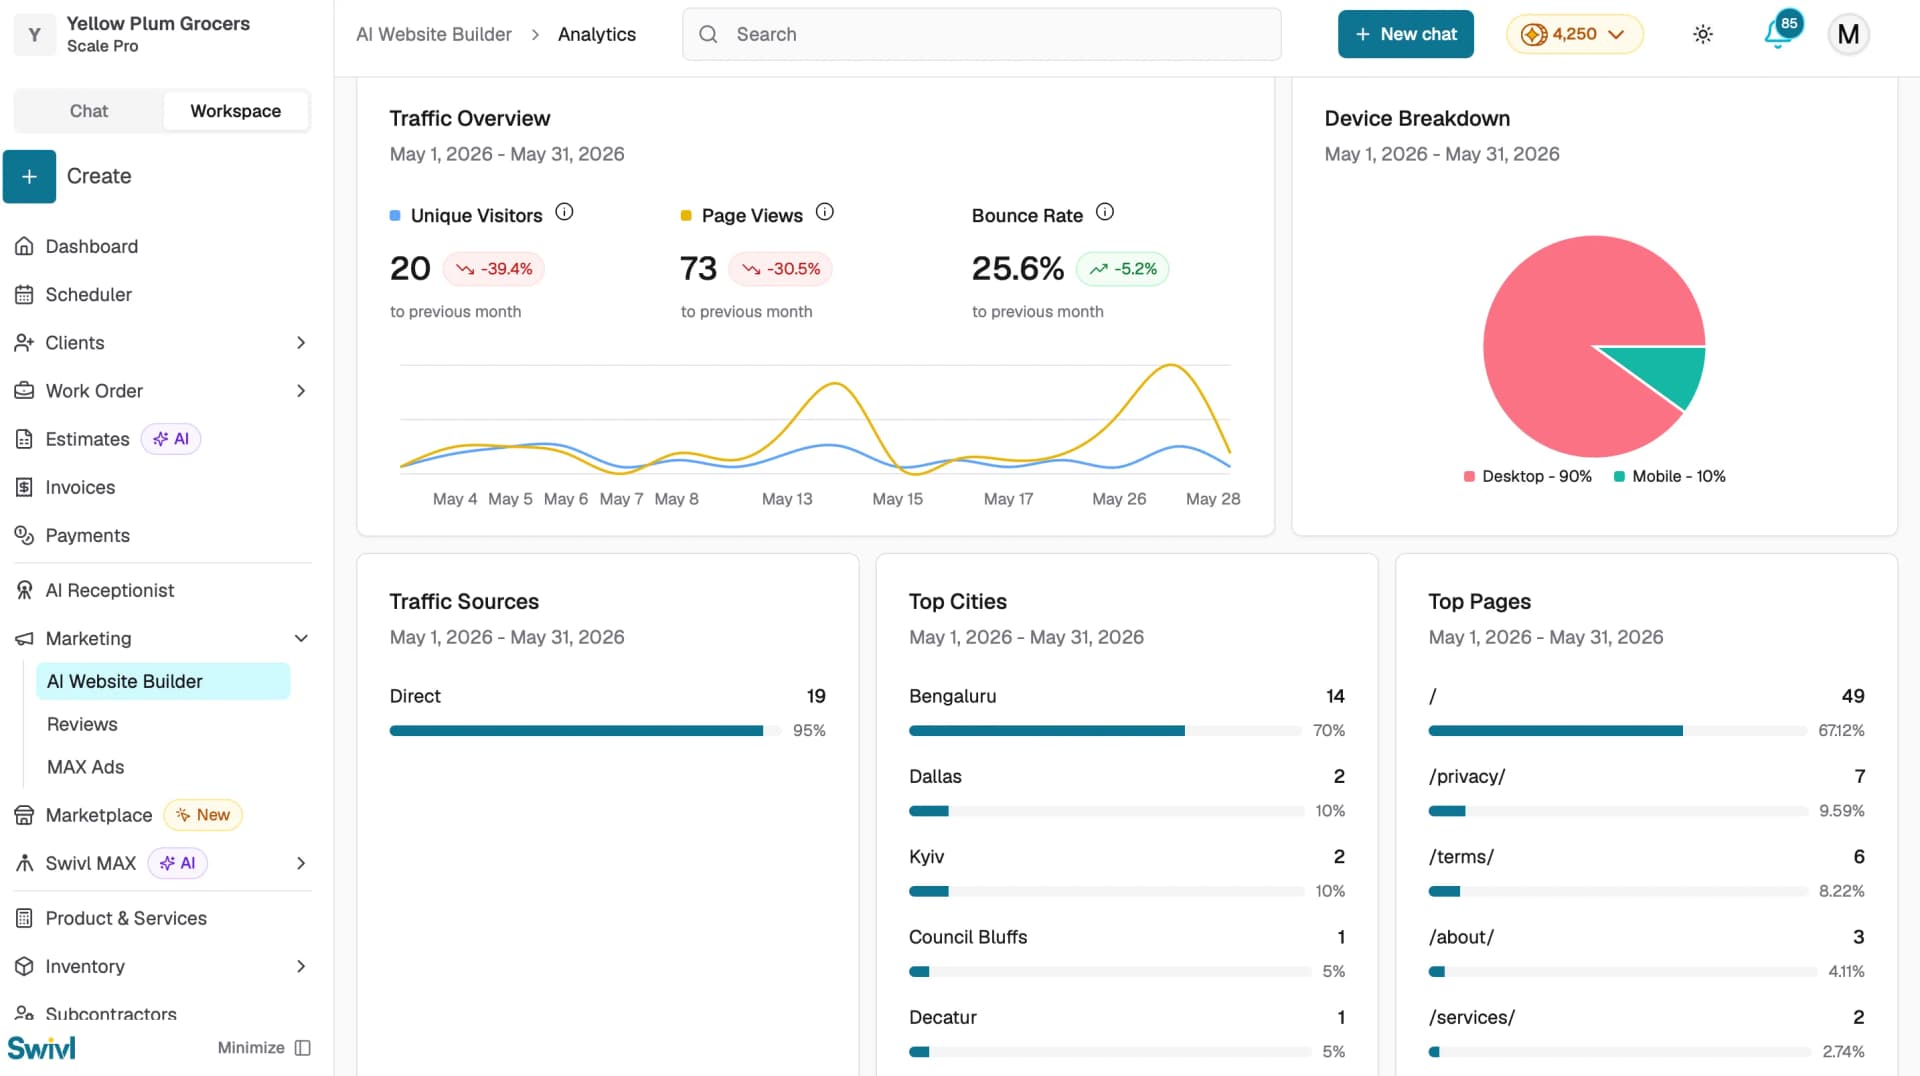Click the -5.2% bounce rate badge
The image size is (1920, 1076).
(1122, 269)
